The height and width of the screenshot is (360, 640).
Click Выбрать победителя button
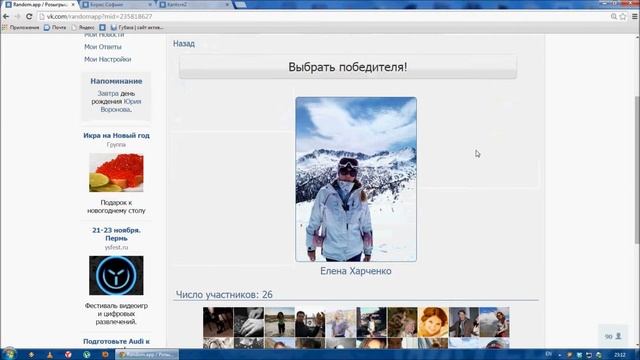pyautogui.click(x=348, y=67)
